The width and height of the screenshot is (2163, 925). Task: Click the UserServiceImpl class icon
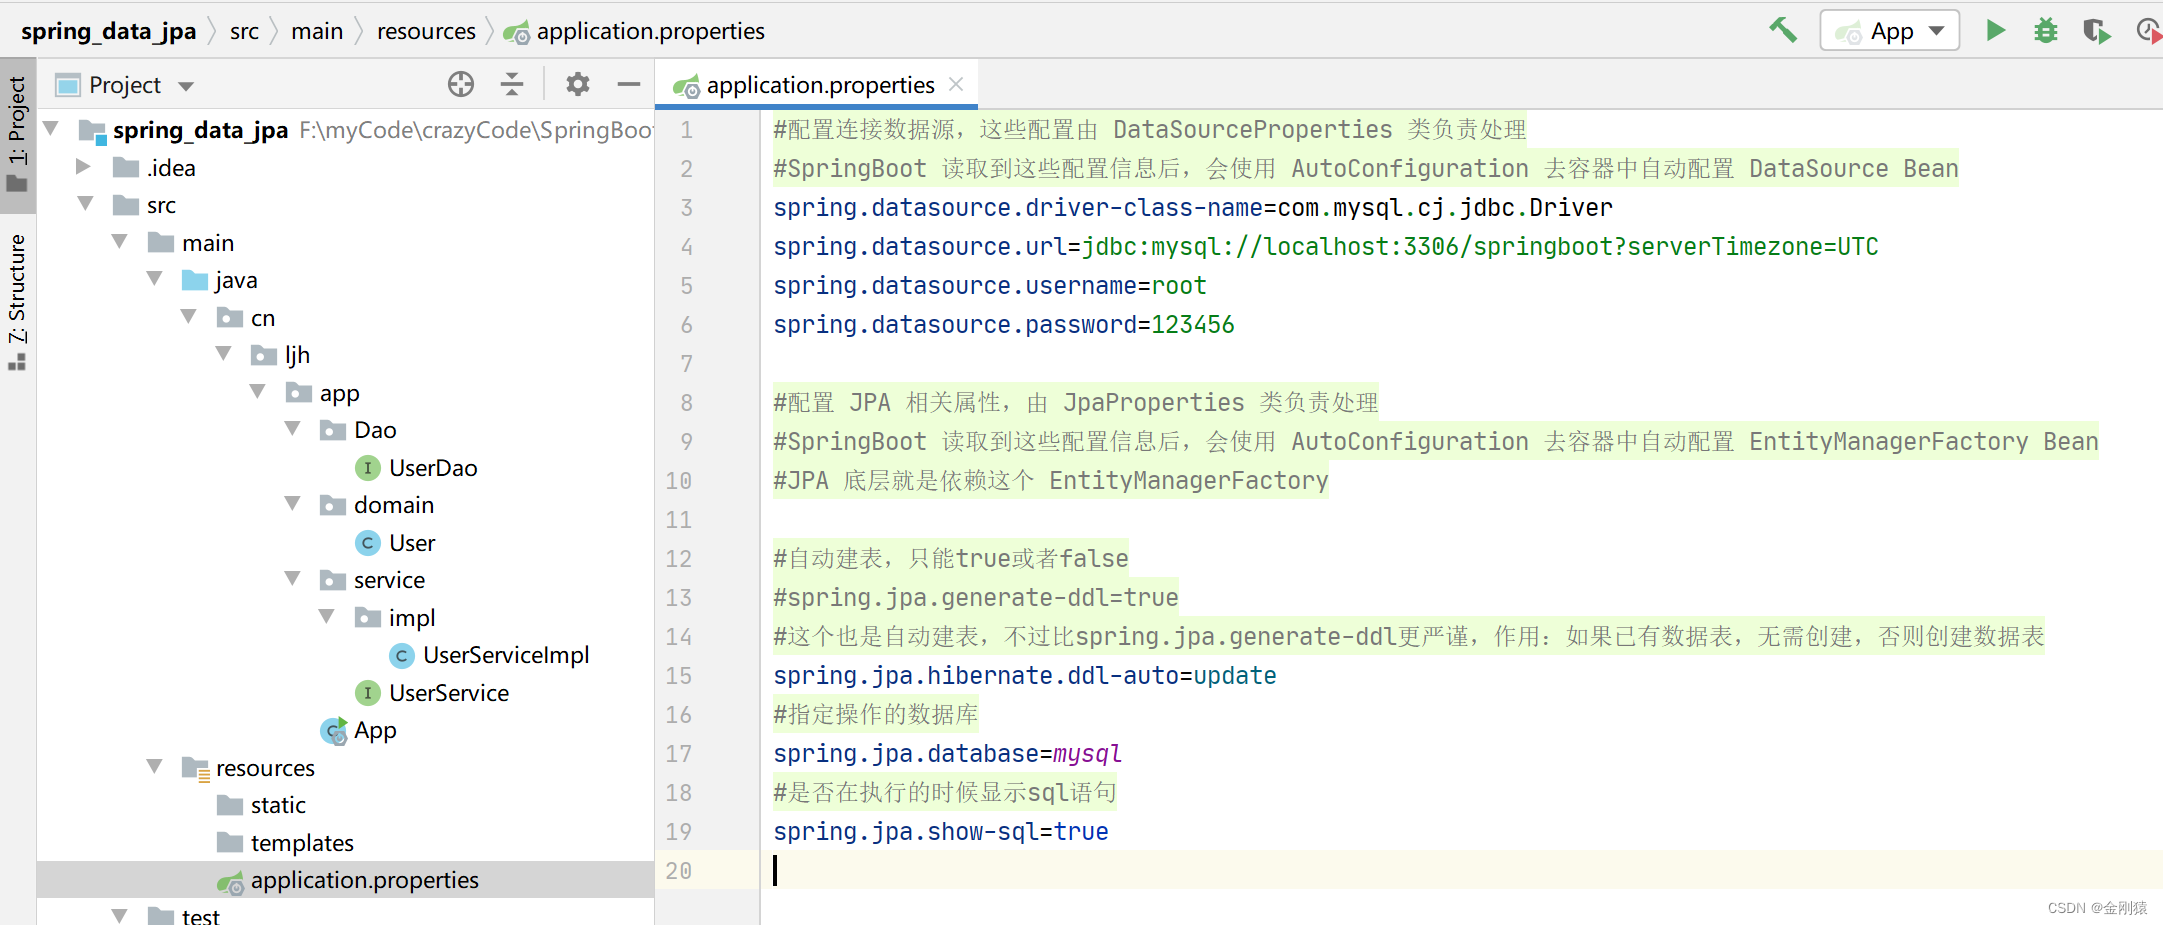coord(402,655)
